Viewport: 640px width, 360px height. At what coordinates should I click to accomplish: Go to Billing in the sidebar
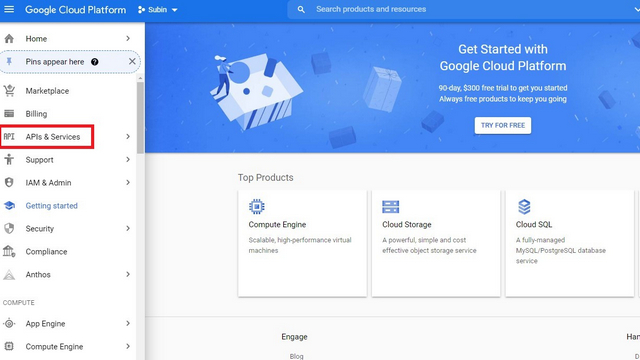(36, 114)
